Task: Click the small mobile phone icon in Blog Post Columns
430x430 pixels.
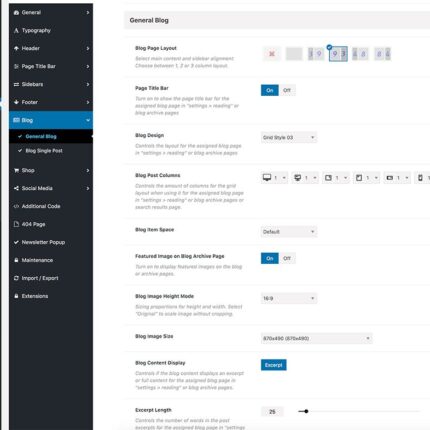Action: coord(420,178)
